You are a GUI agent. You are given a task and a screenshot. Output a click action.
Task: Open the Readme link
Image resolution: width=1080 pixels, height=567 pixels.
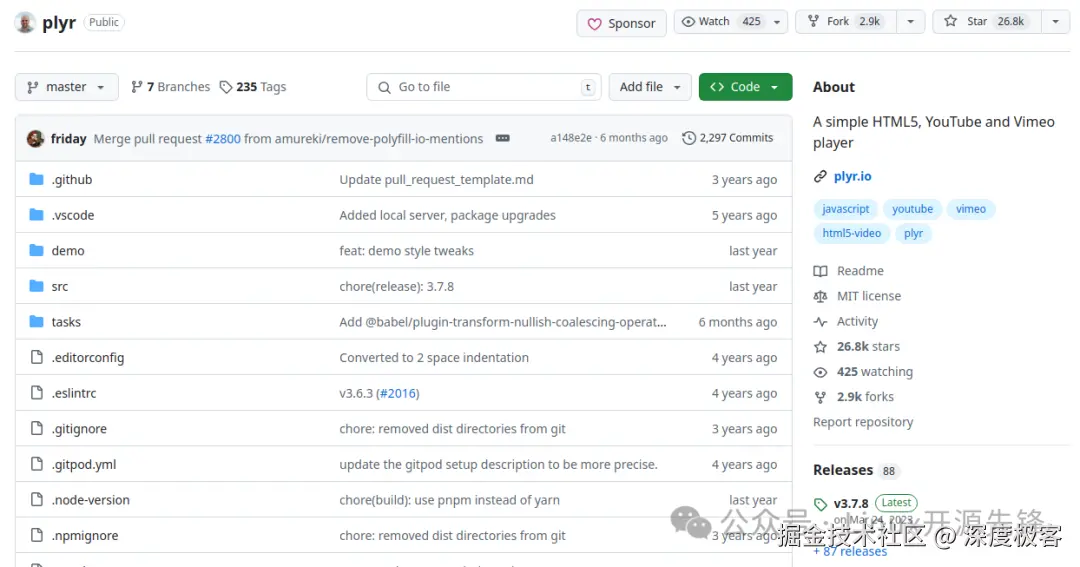coord(849,271)
